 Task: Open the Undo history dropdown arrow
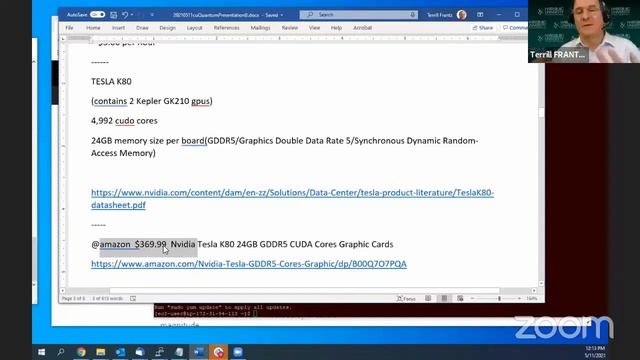click(x=132, y=15)
